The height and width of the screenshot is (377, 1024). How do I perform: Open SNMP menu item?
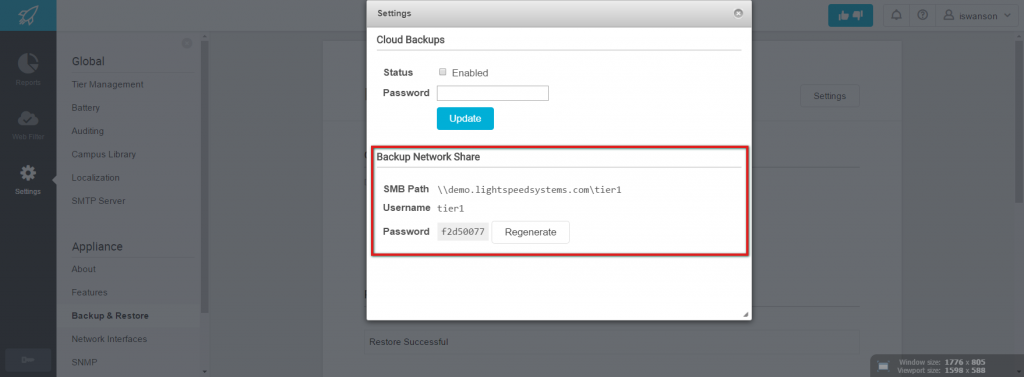click(84, 362)
